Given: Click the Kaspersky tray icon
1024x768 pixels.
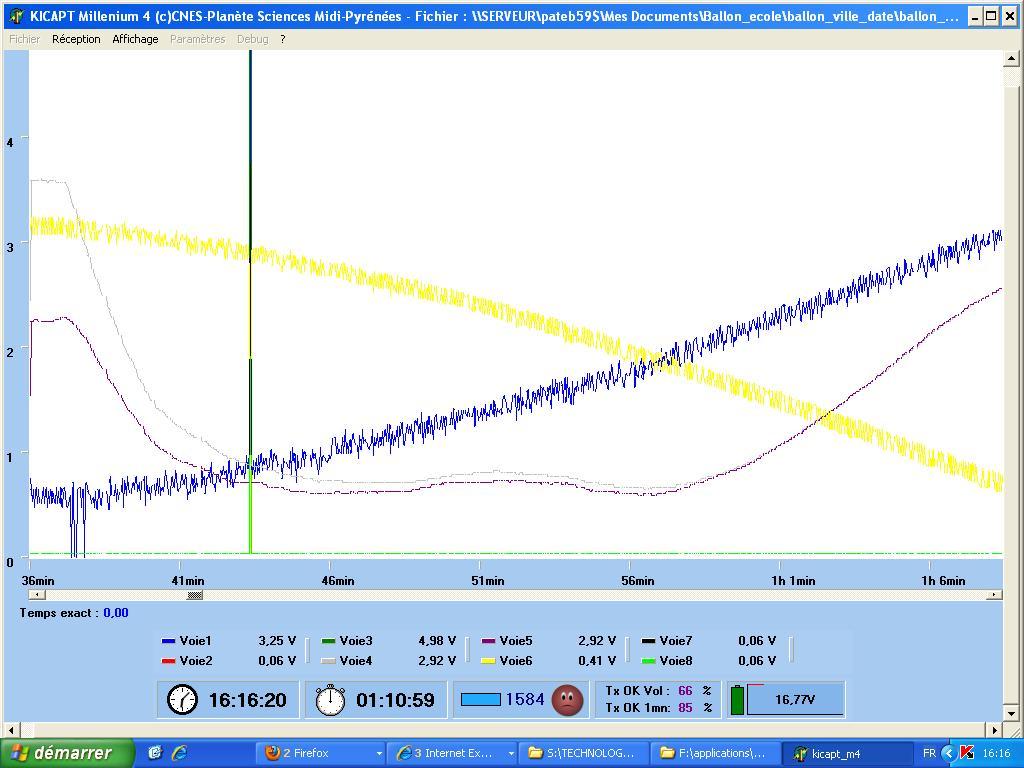Looking at the screenshot, I should (x=966, y=753).
